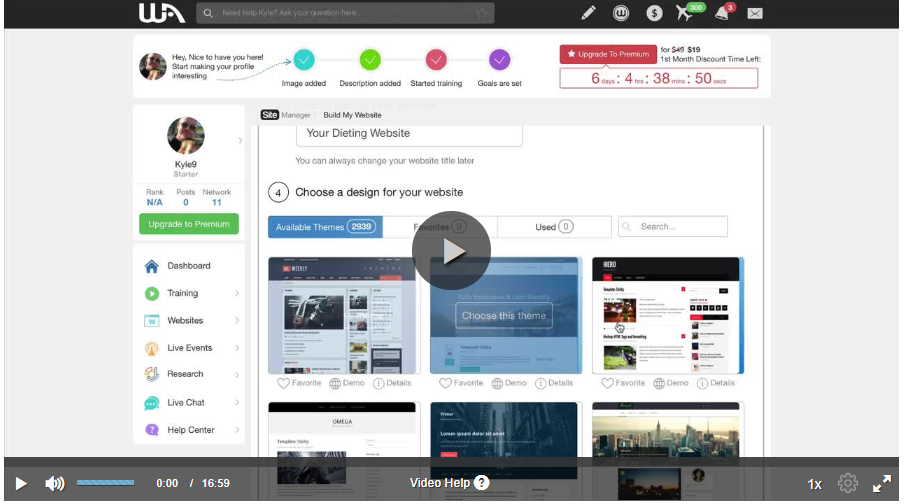Click the Goals are set purple checkmark
Viewport: 907px width, 504px height.
500,60
